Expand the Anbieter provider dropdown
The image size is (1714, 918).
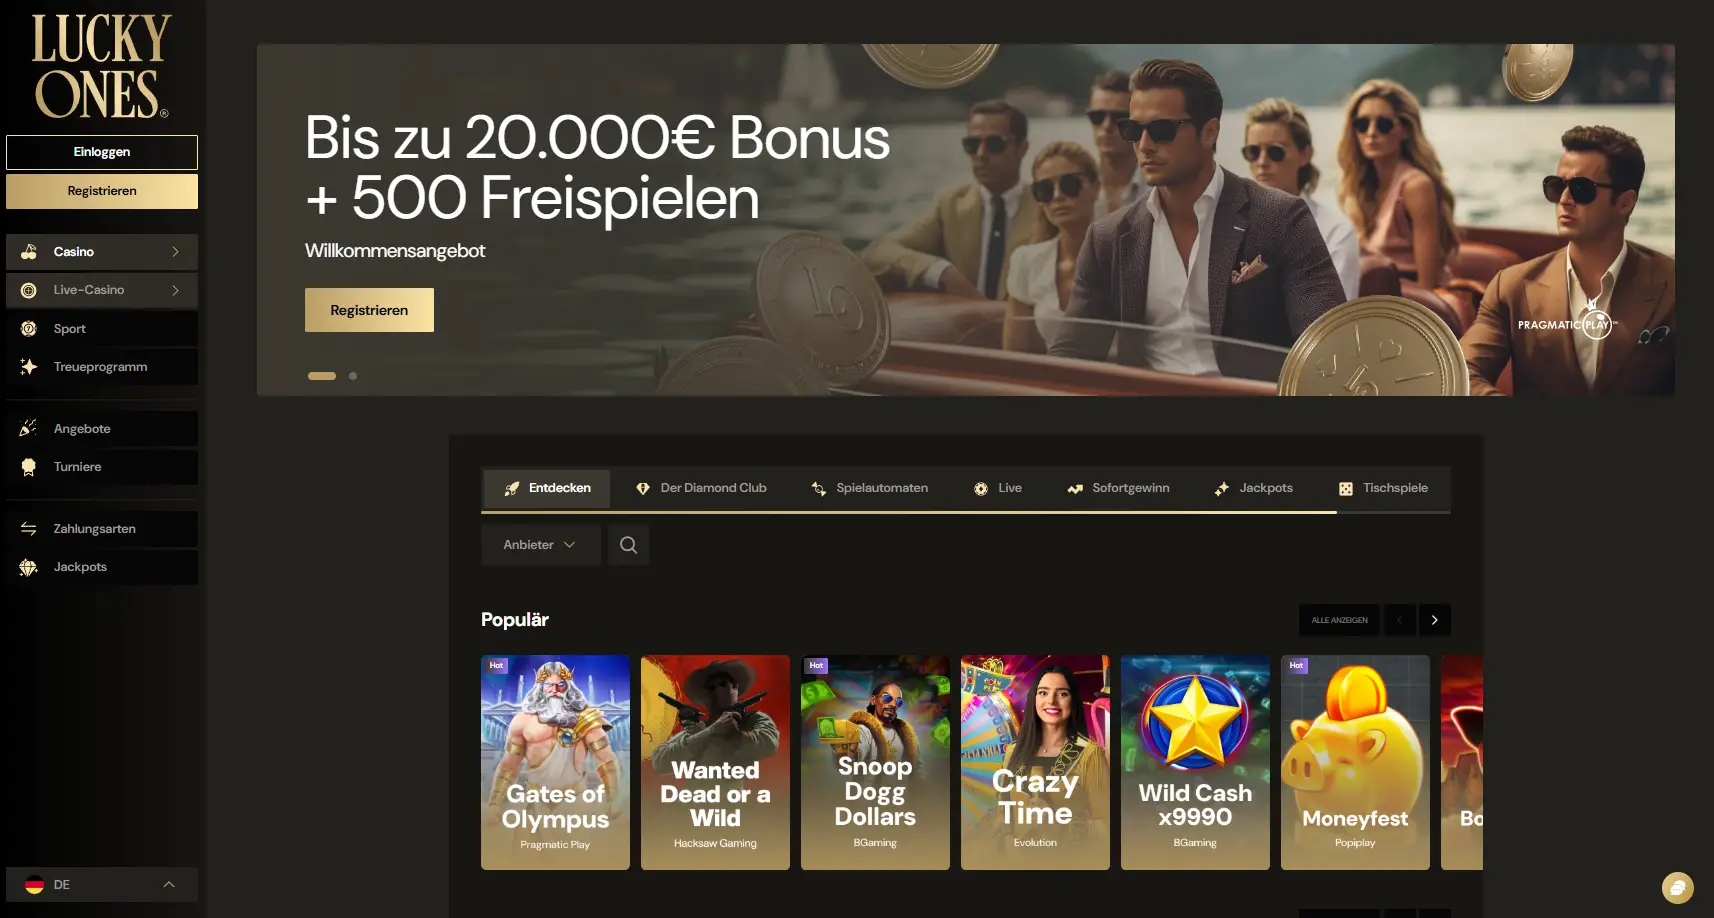pyautogui.click(x=540, y=544)
